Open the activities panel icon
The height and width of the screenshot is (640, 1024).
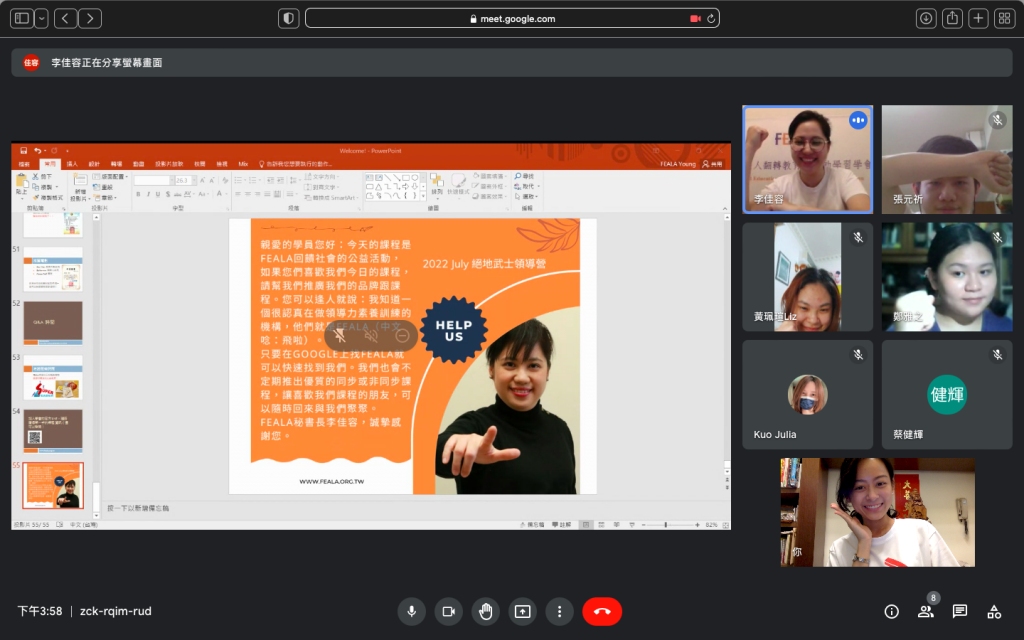pos(994,611)
